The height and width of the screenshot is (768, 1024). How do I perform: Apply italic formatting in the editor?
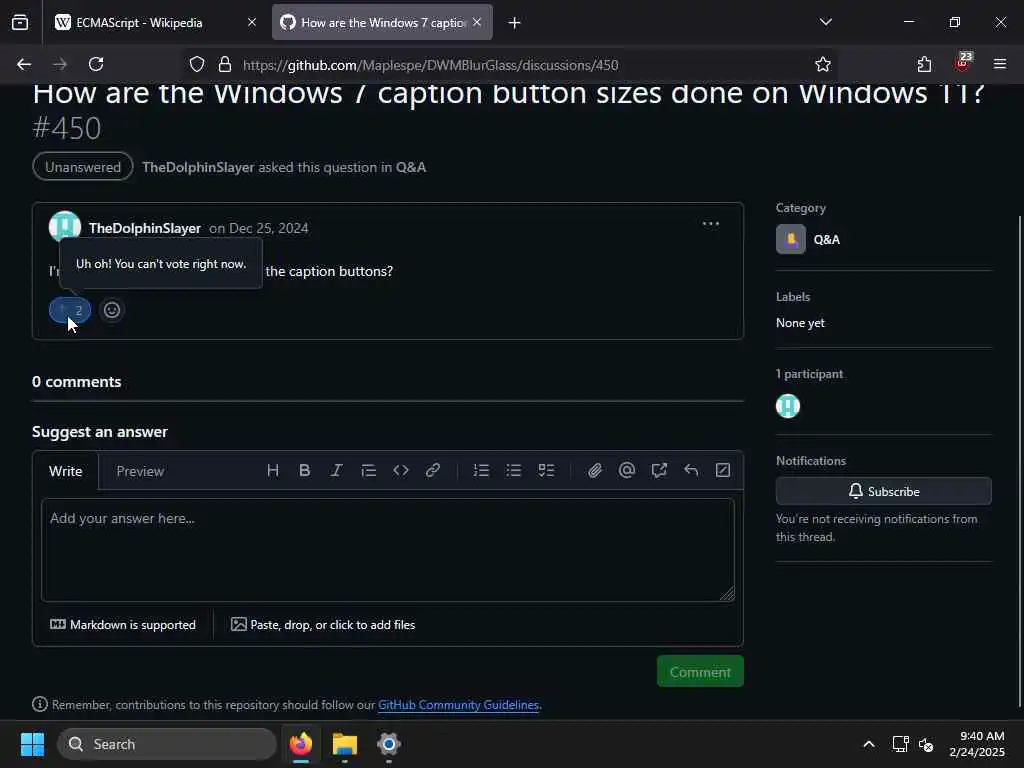[336, 470]
